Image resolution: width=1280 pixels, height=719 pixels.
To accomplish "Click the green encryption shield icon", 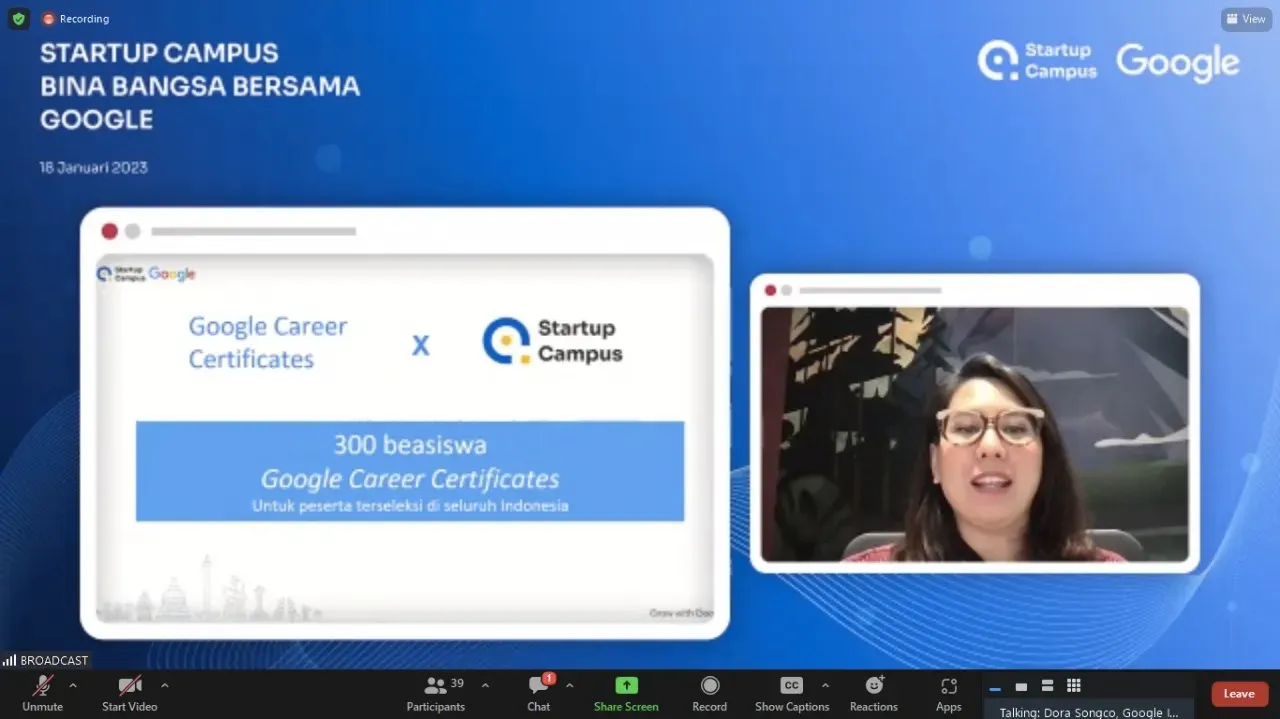I will pyautogui.click(x=18, y=19).
